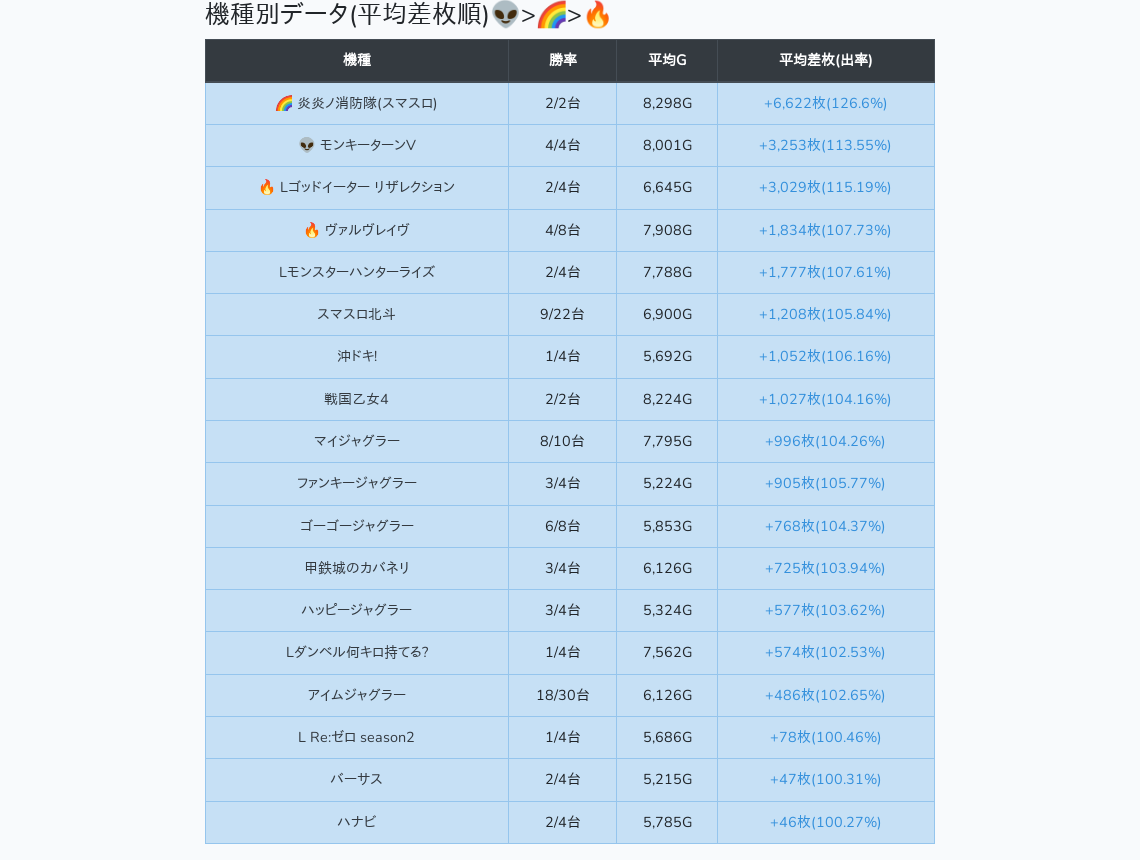Click the fire emoji beside Lゴッドイーター リザレクション
This screenshot has width=1140, height=860.
tap(267, 187)
